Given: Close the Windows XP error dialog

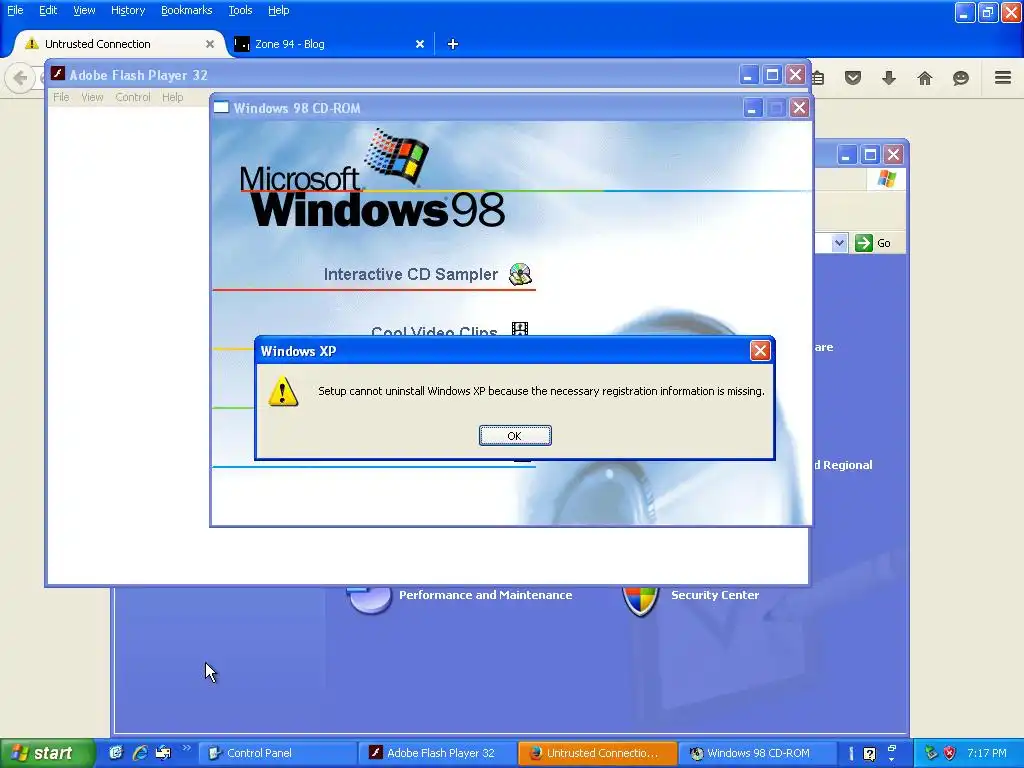Looking at the screenshot, I should [760, 351].
